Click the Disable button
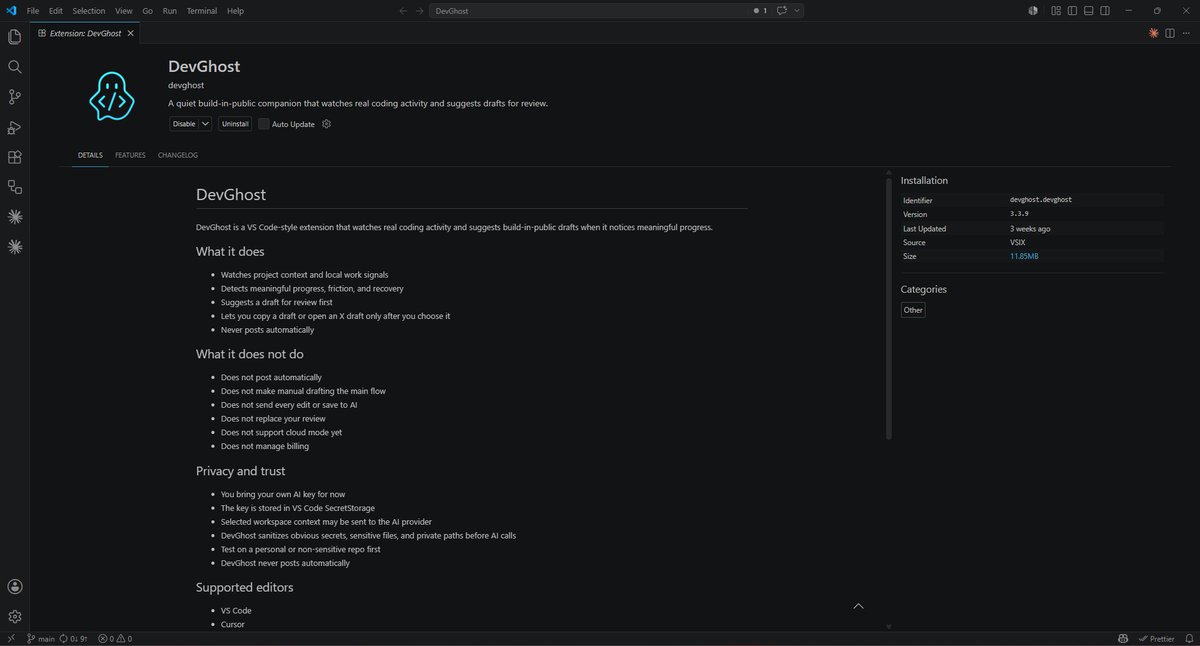 click(184, 124)
